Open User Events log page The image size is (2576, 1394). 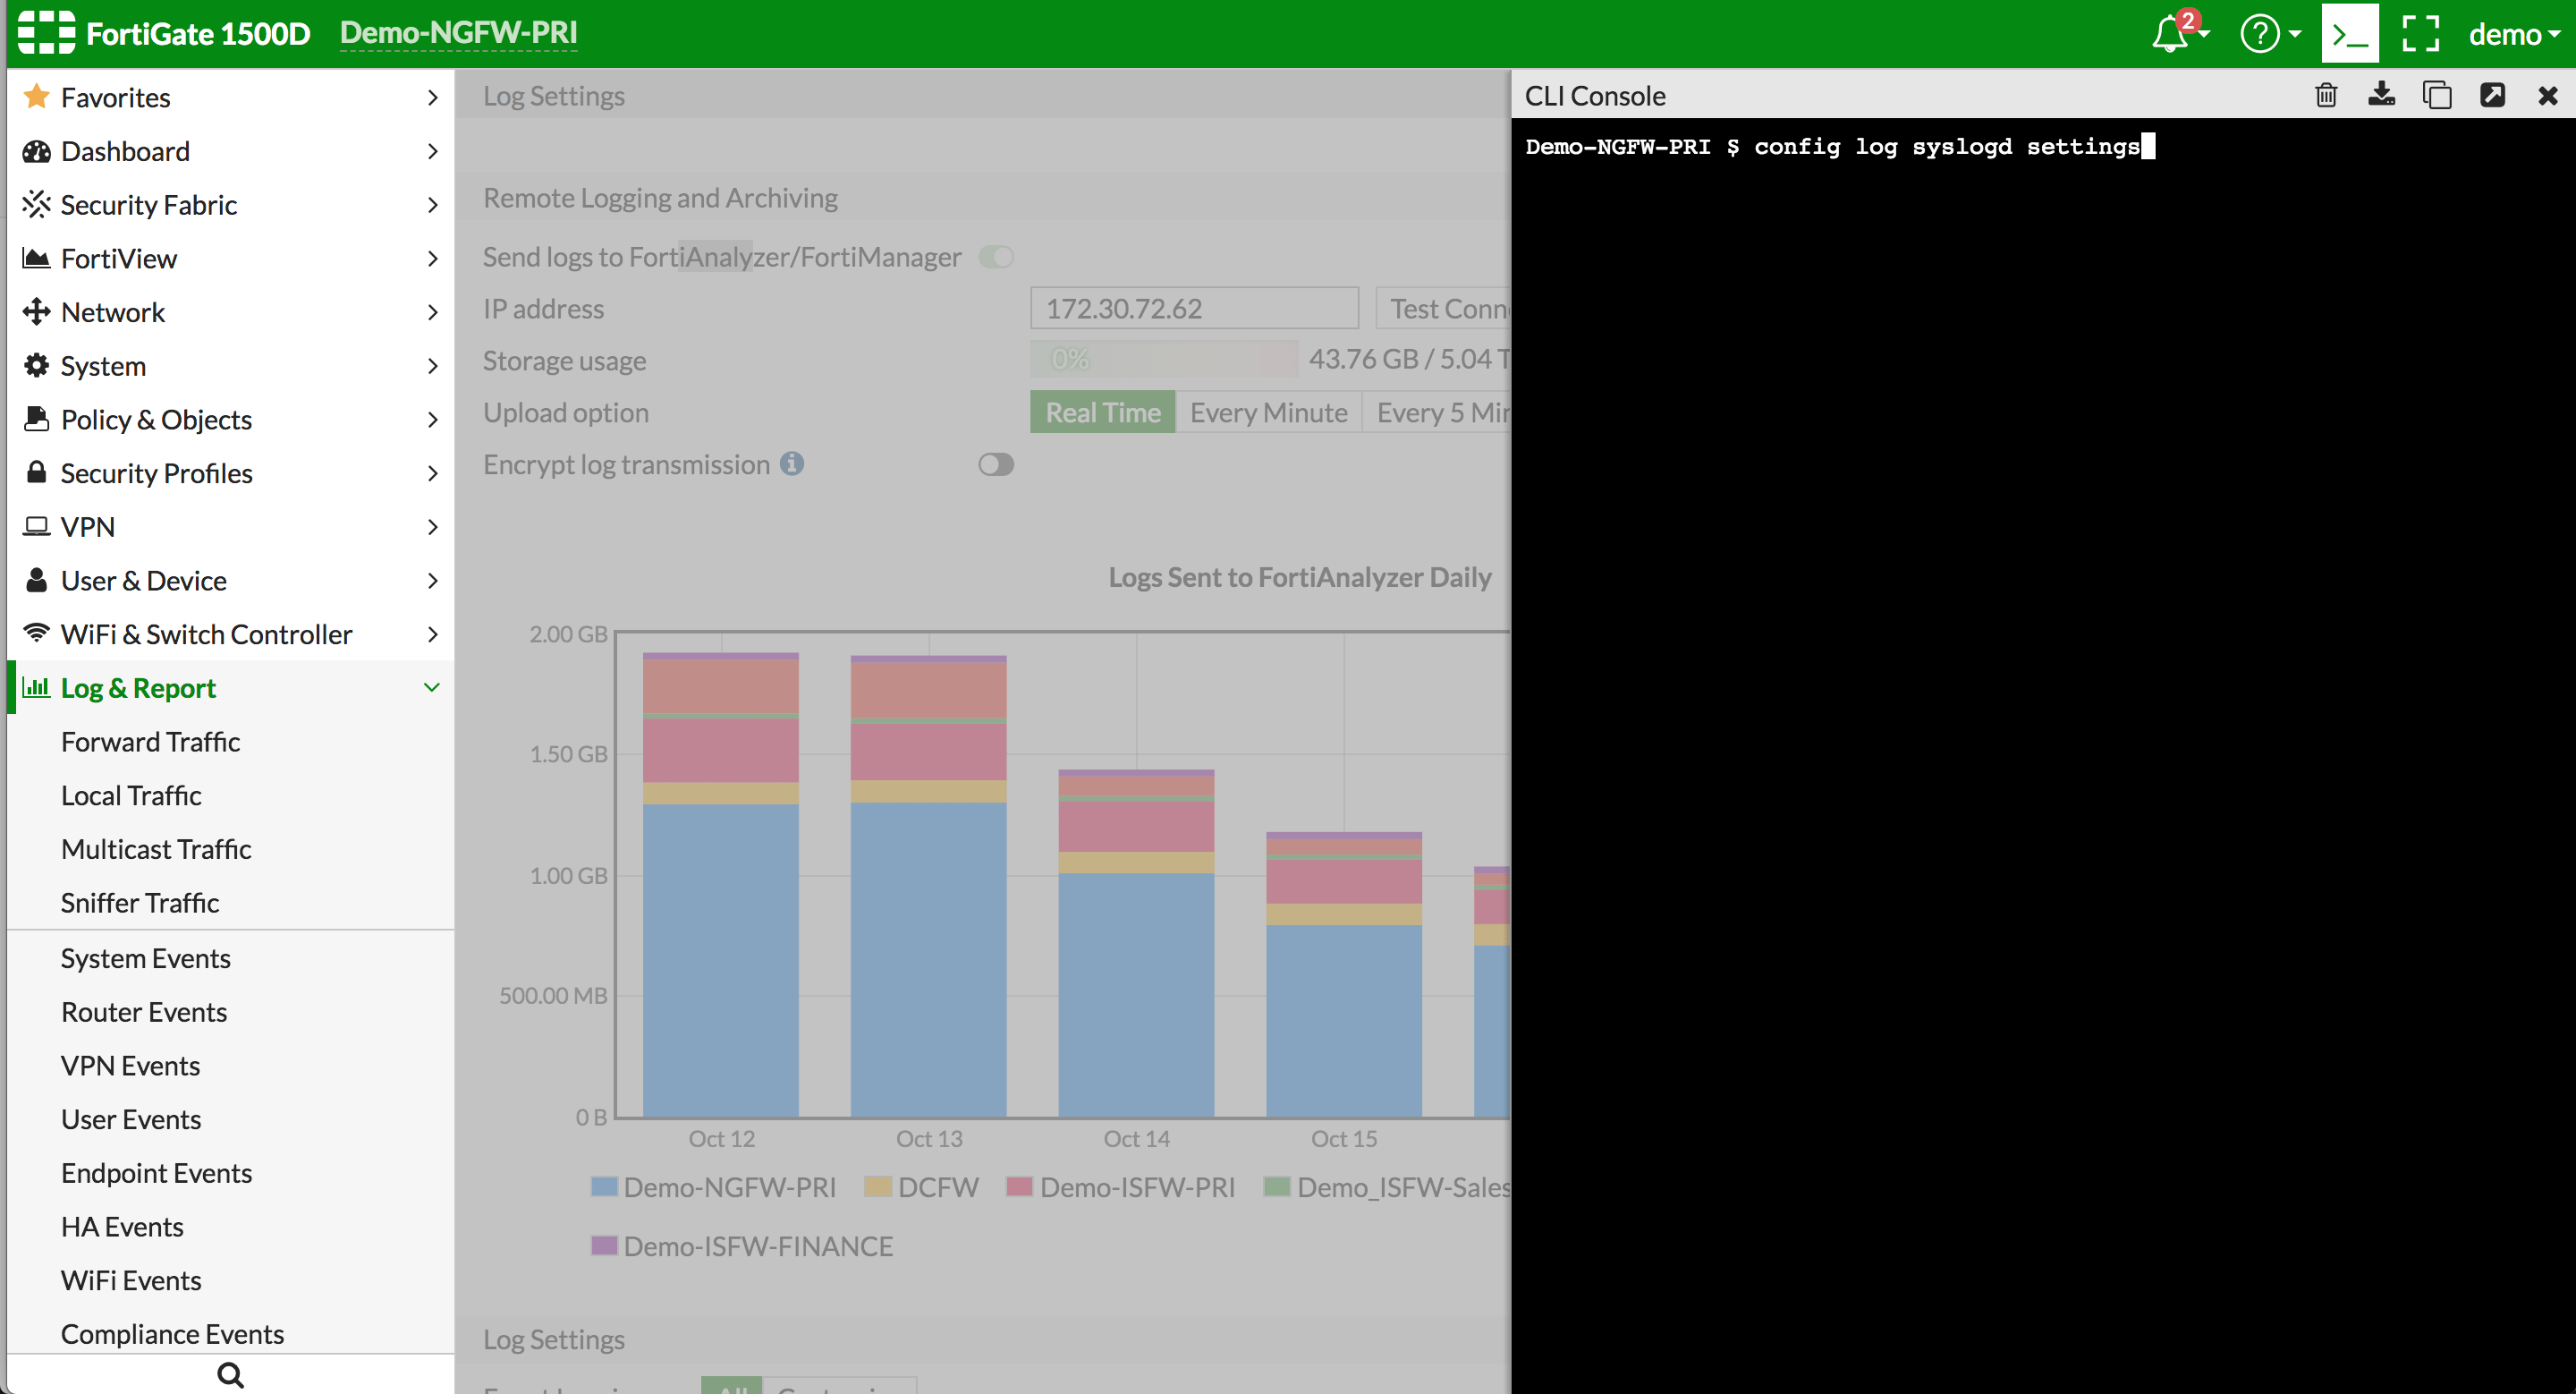(131, 1119)
